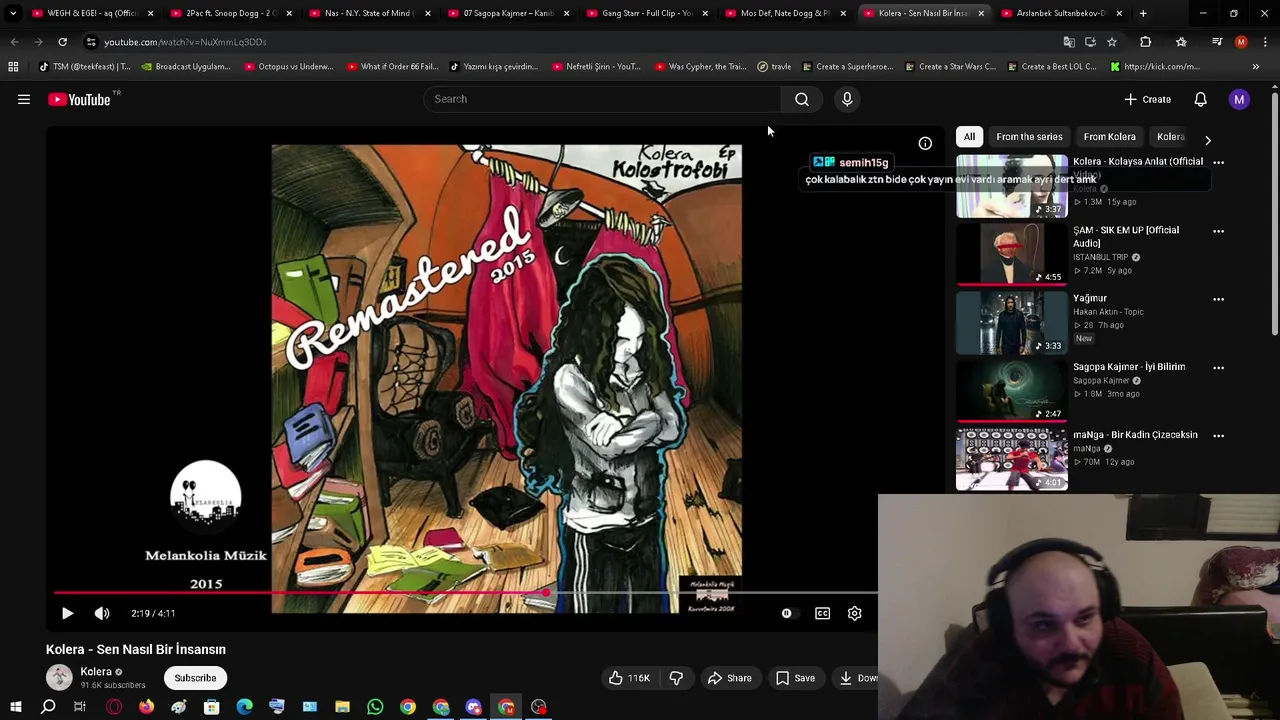Screen dimensions: 1280x720
Task: Show more bookmarks chevron
Action: (x=1256, y=67)
